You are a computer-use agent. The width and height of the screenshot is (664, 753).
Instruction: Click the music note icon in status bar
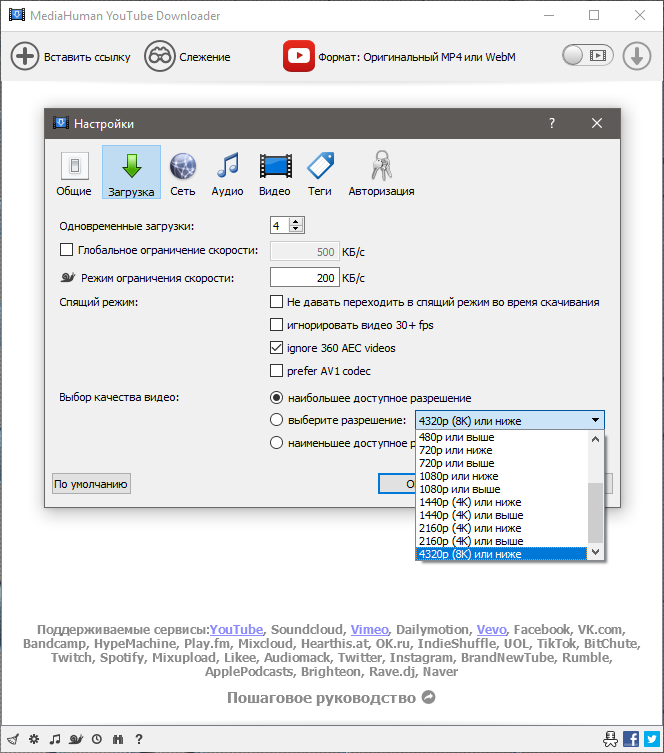tap(55, 739)
